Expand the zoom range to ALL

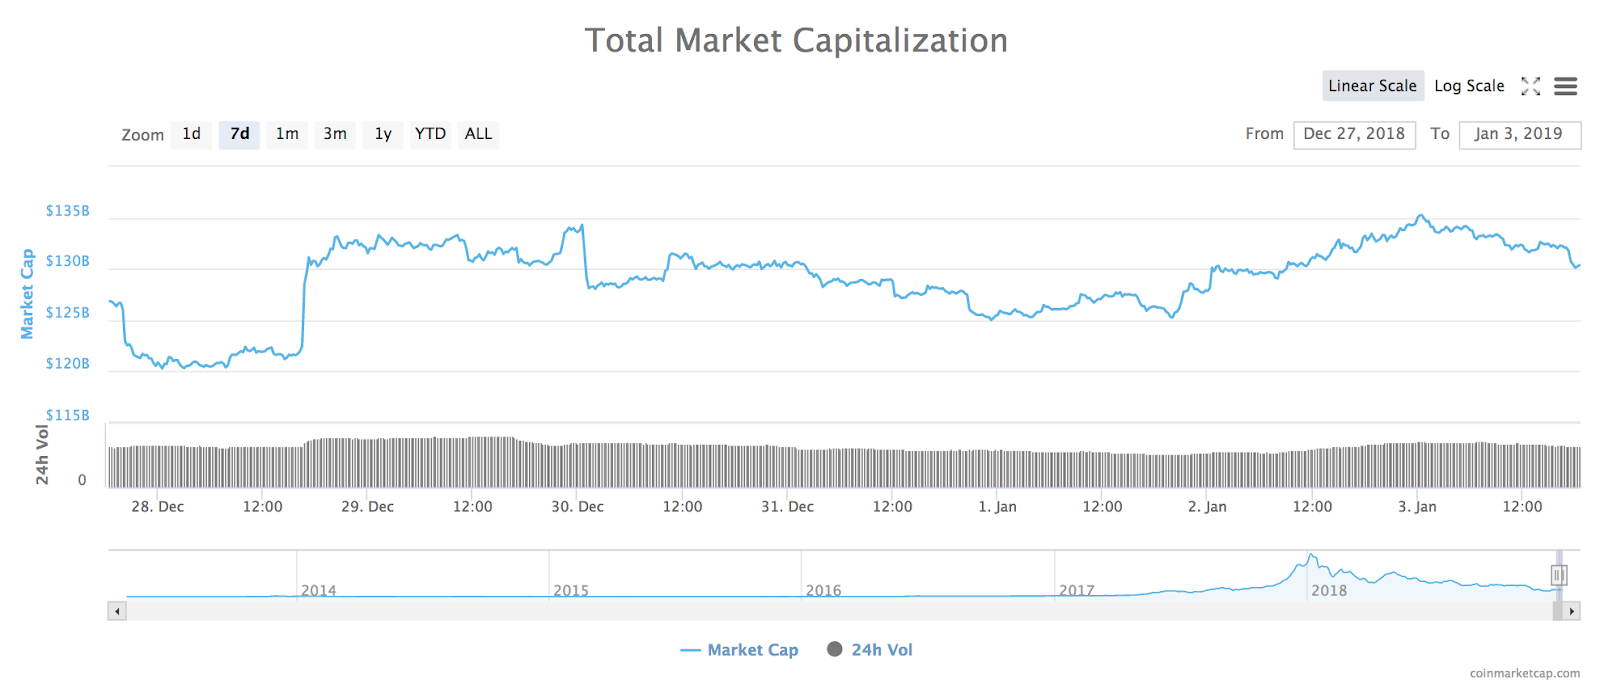click(x=478, y=134)
